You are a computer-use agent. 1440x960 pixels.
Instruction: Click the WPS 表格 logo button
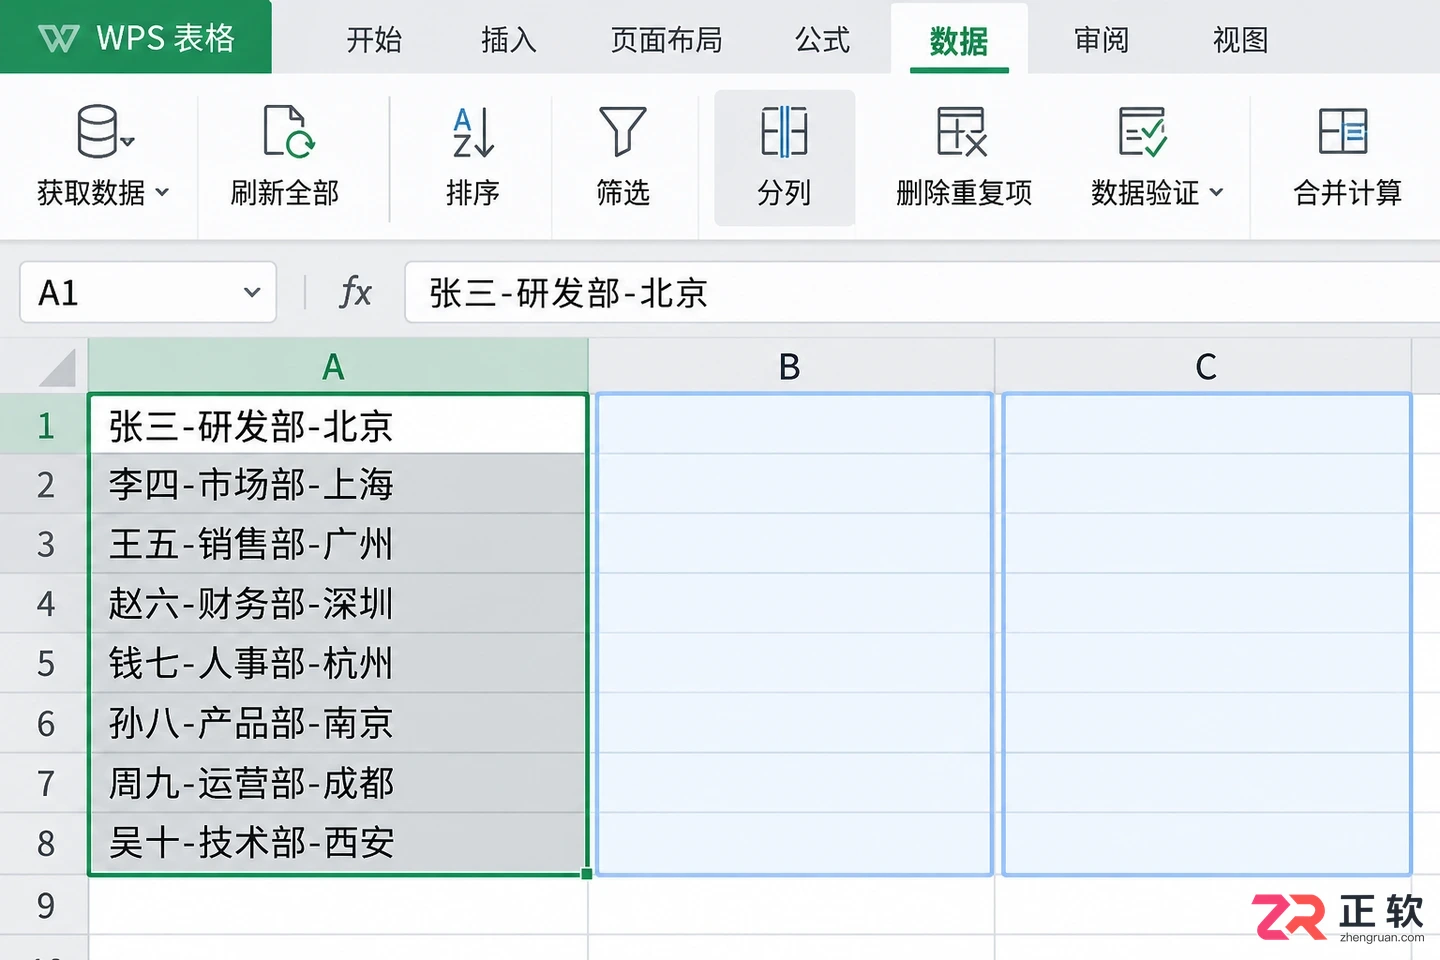[136, 37]
